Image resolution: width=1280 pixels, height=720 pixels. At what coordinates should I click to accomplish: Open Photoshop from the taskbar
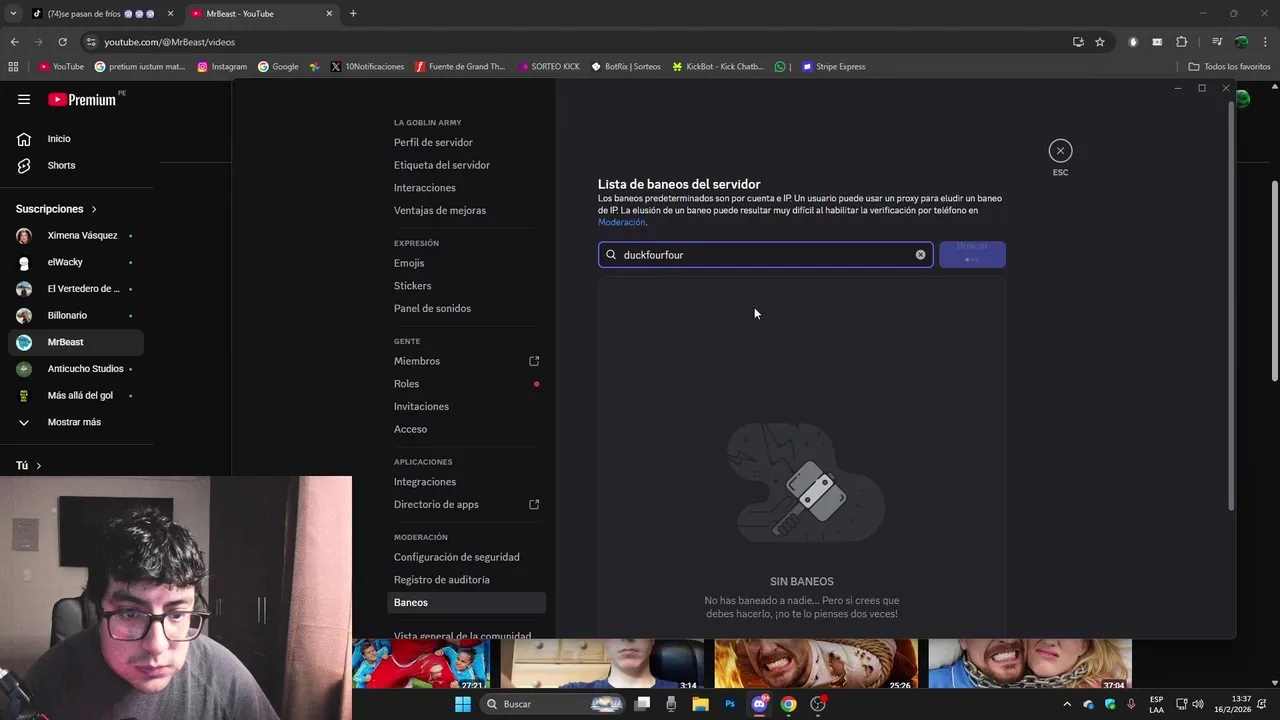pyautogui.click(x=730, y=704)
